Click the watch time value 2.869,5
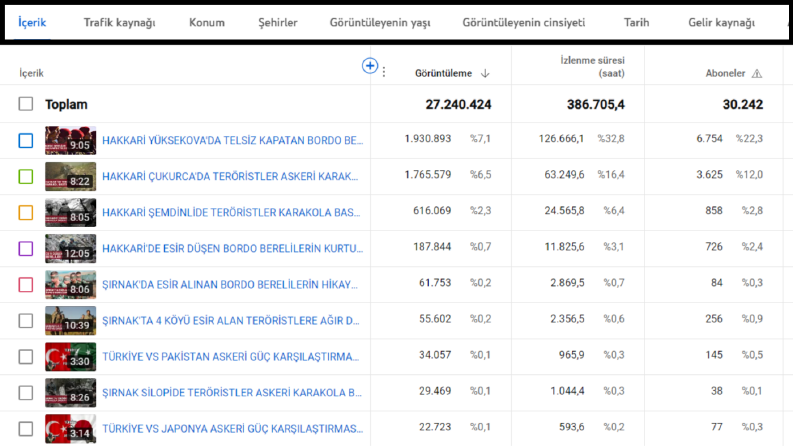793x446 pixels. pyautogui.click(x=567, y=283)
